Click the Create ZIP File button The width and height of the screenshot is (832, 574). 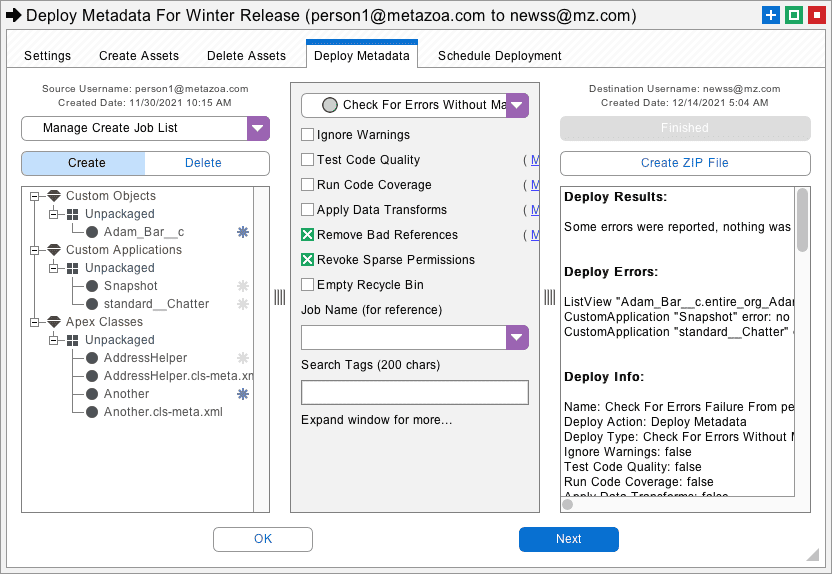[x=685, y=163]
